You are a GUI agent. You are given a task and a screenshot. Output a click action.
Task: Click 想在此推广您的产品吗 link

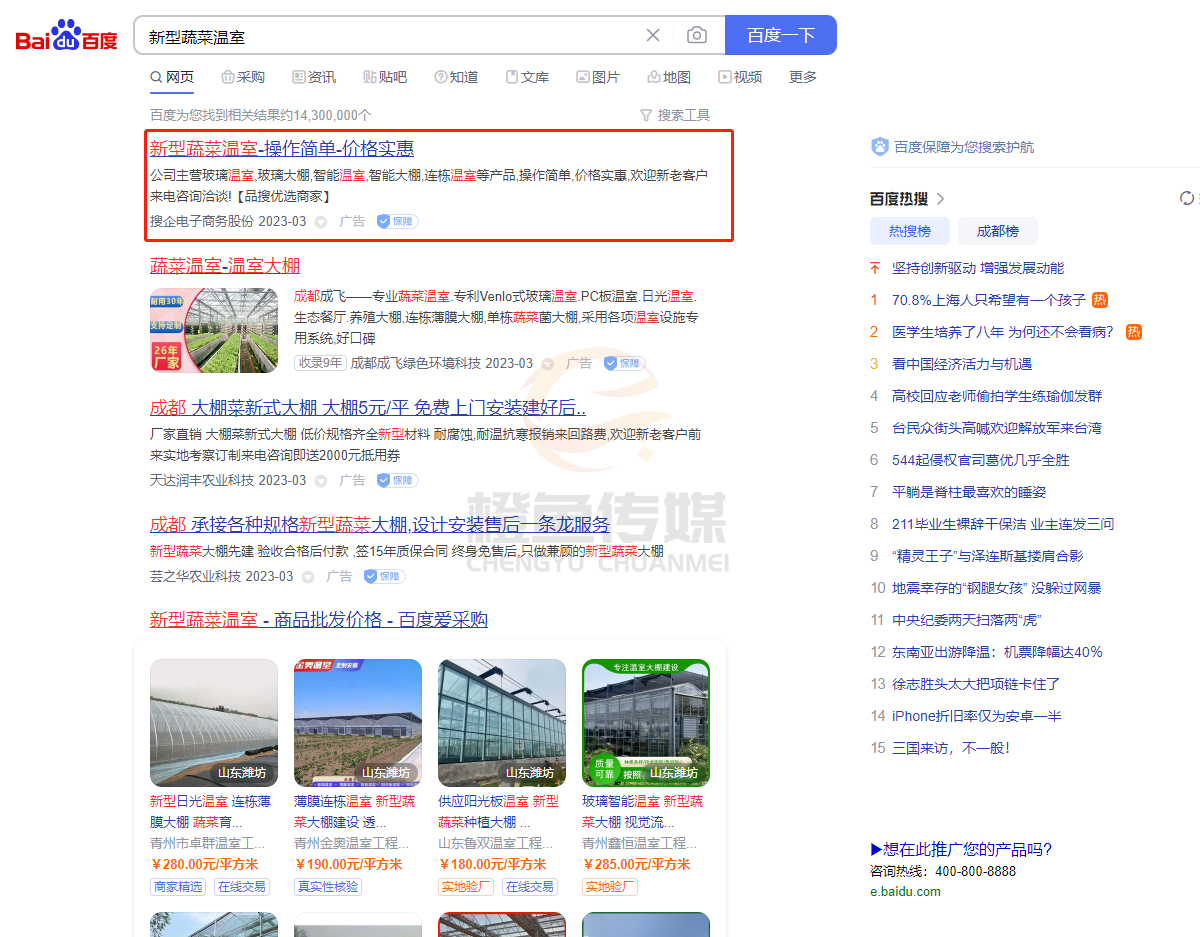(x=961, y=850)
